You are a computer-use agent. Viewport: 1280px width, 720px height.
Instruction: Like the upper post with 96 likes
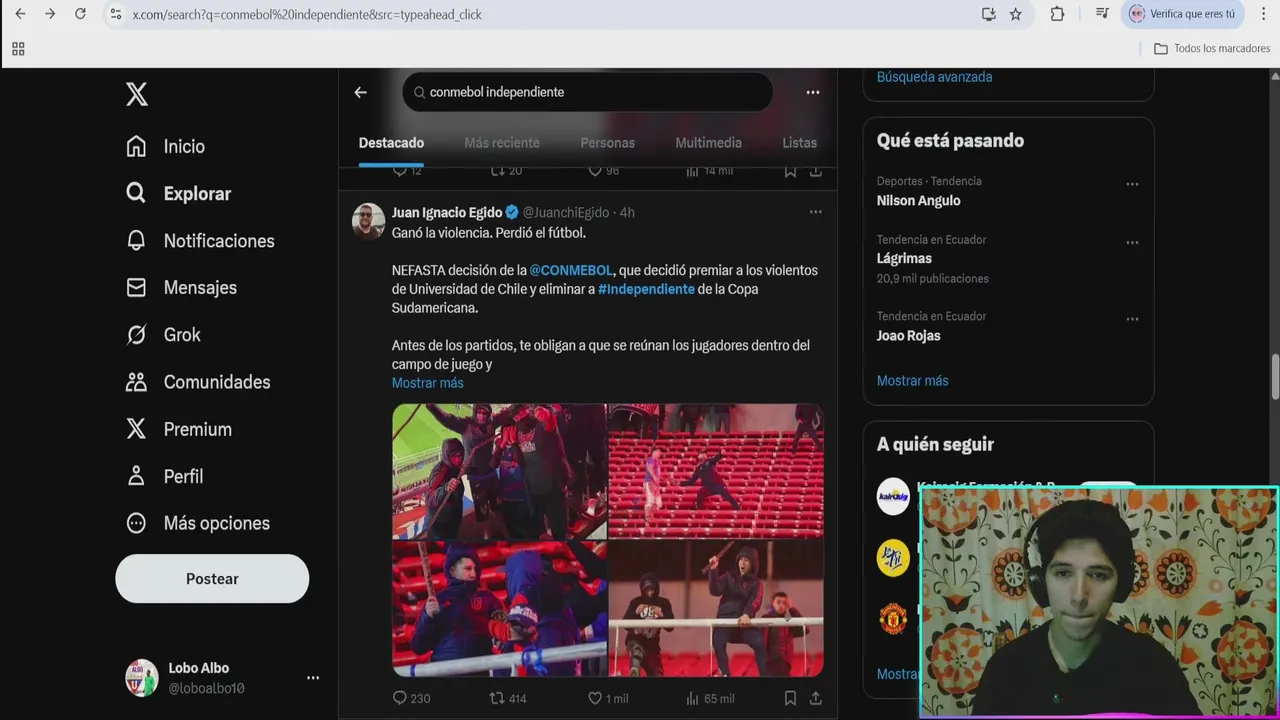pyautogui.click(x=604, y=171)
